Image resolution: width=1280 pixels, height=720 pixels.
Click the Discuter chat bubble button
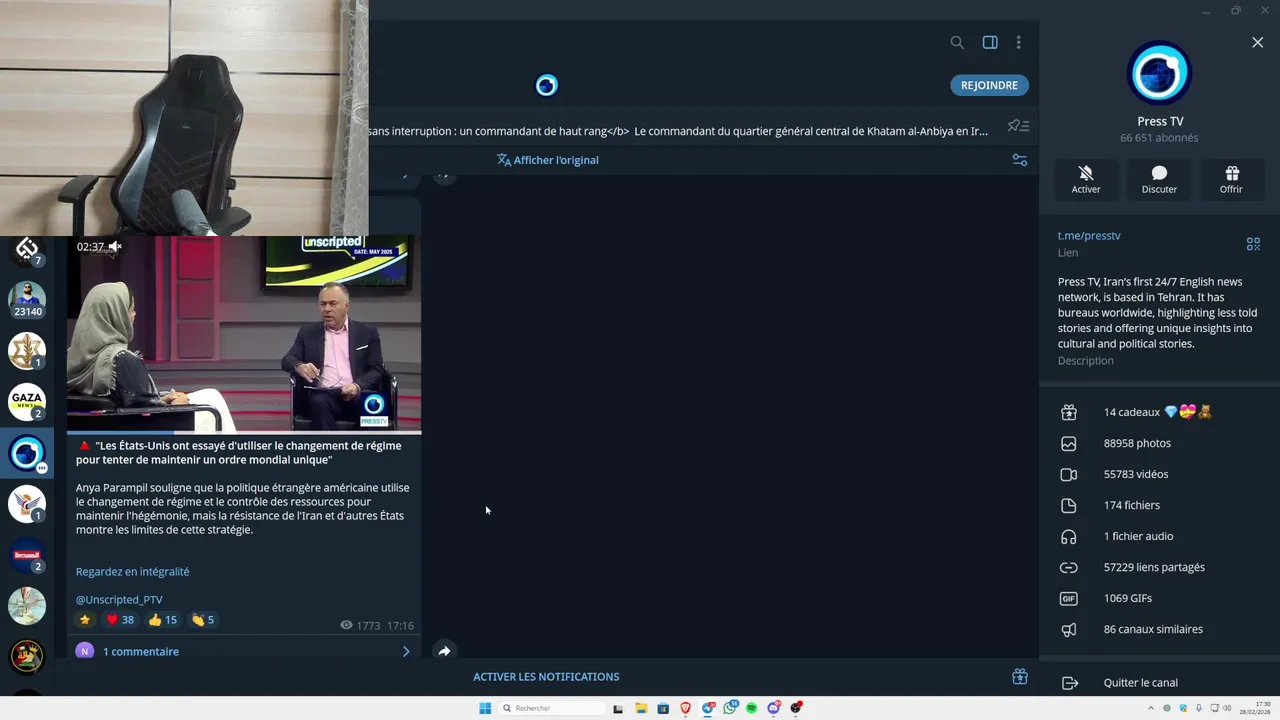[x=1159, y=179]
